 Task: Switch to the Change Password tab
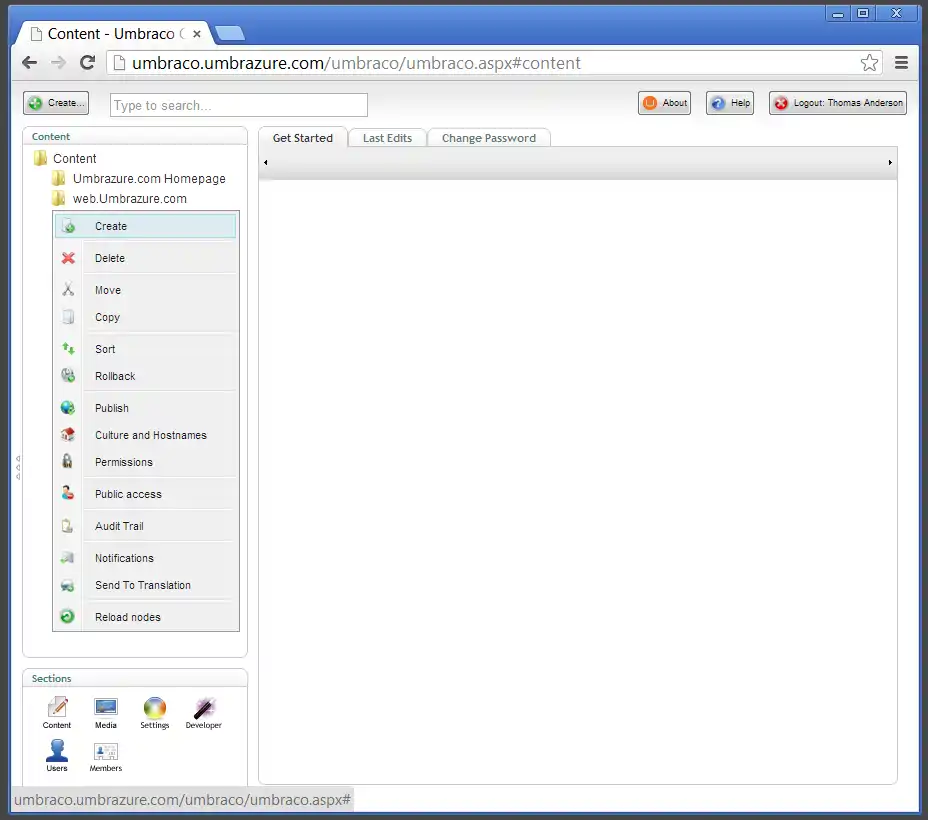489,138
